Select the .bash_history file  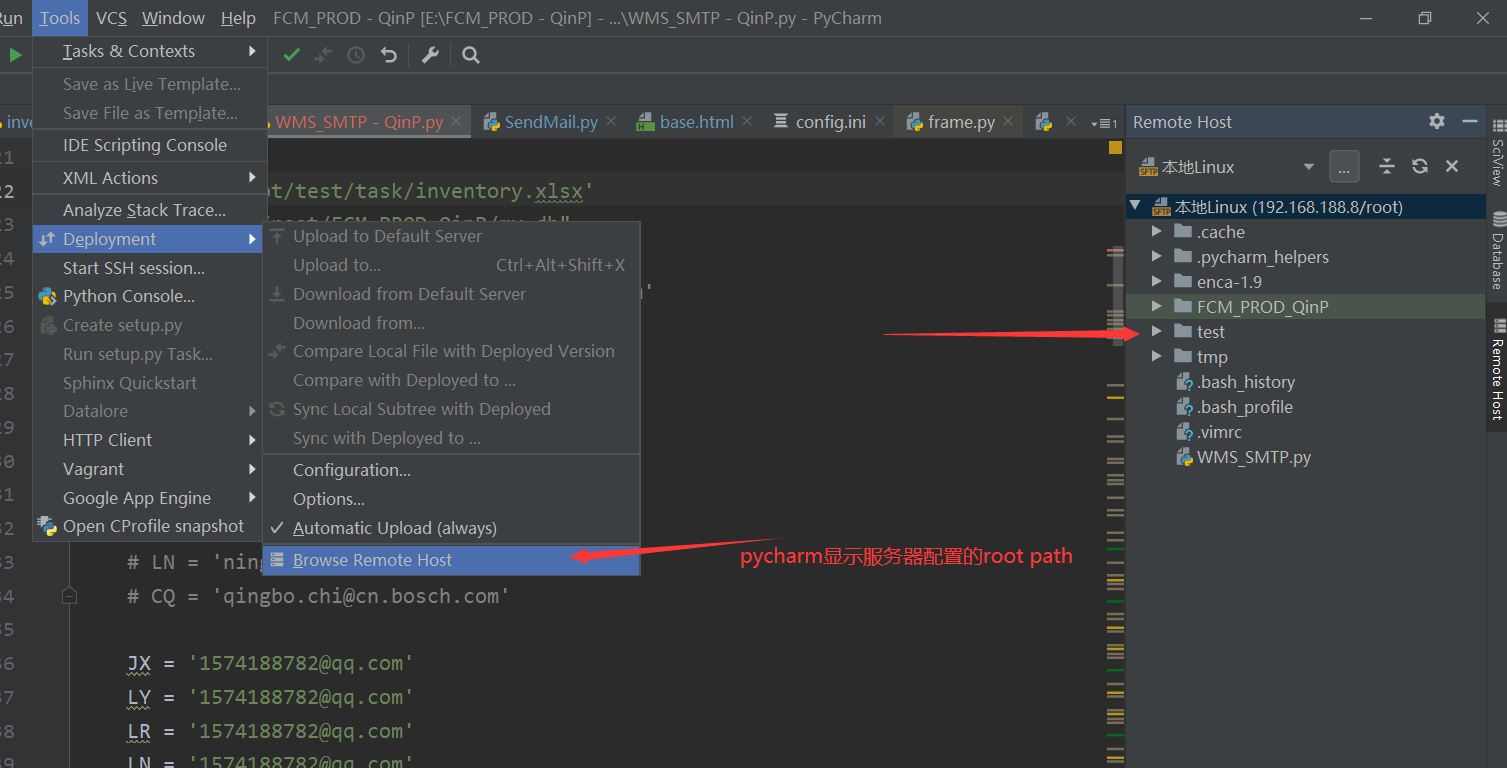1245,382
